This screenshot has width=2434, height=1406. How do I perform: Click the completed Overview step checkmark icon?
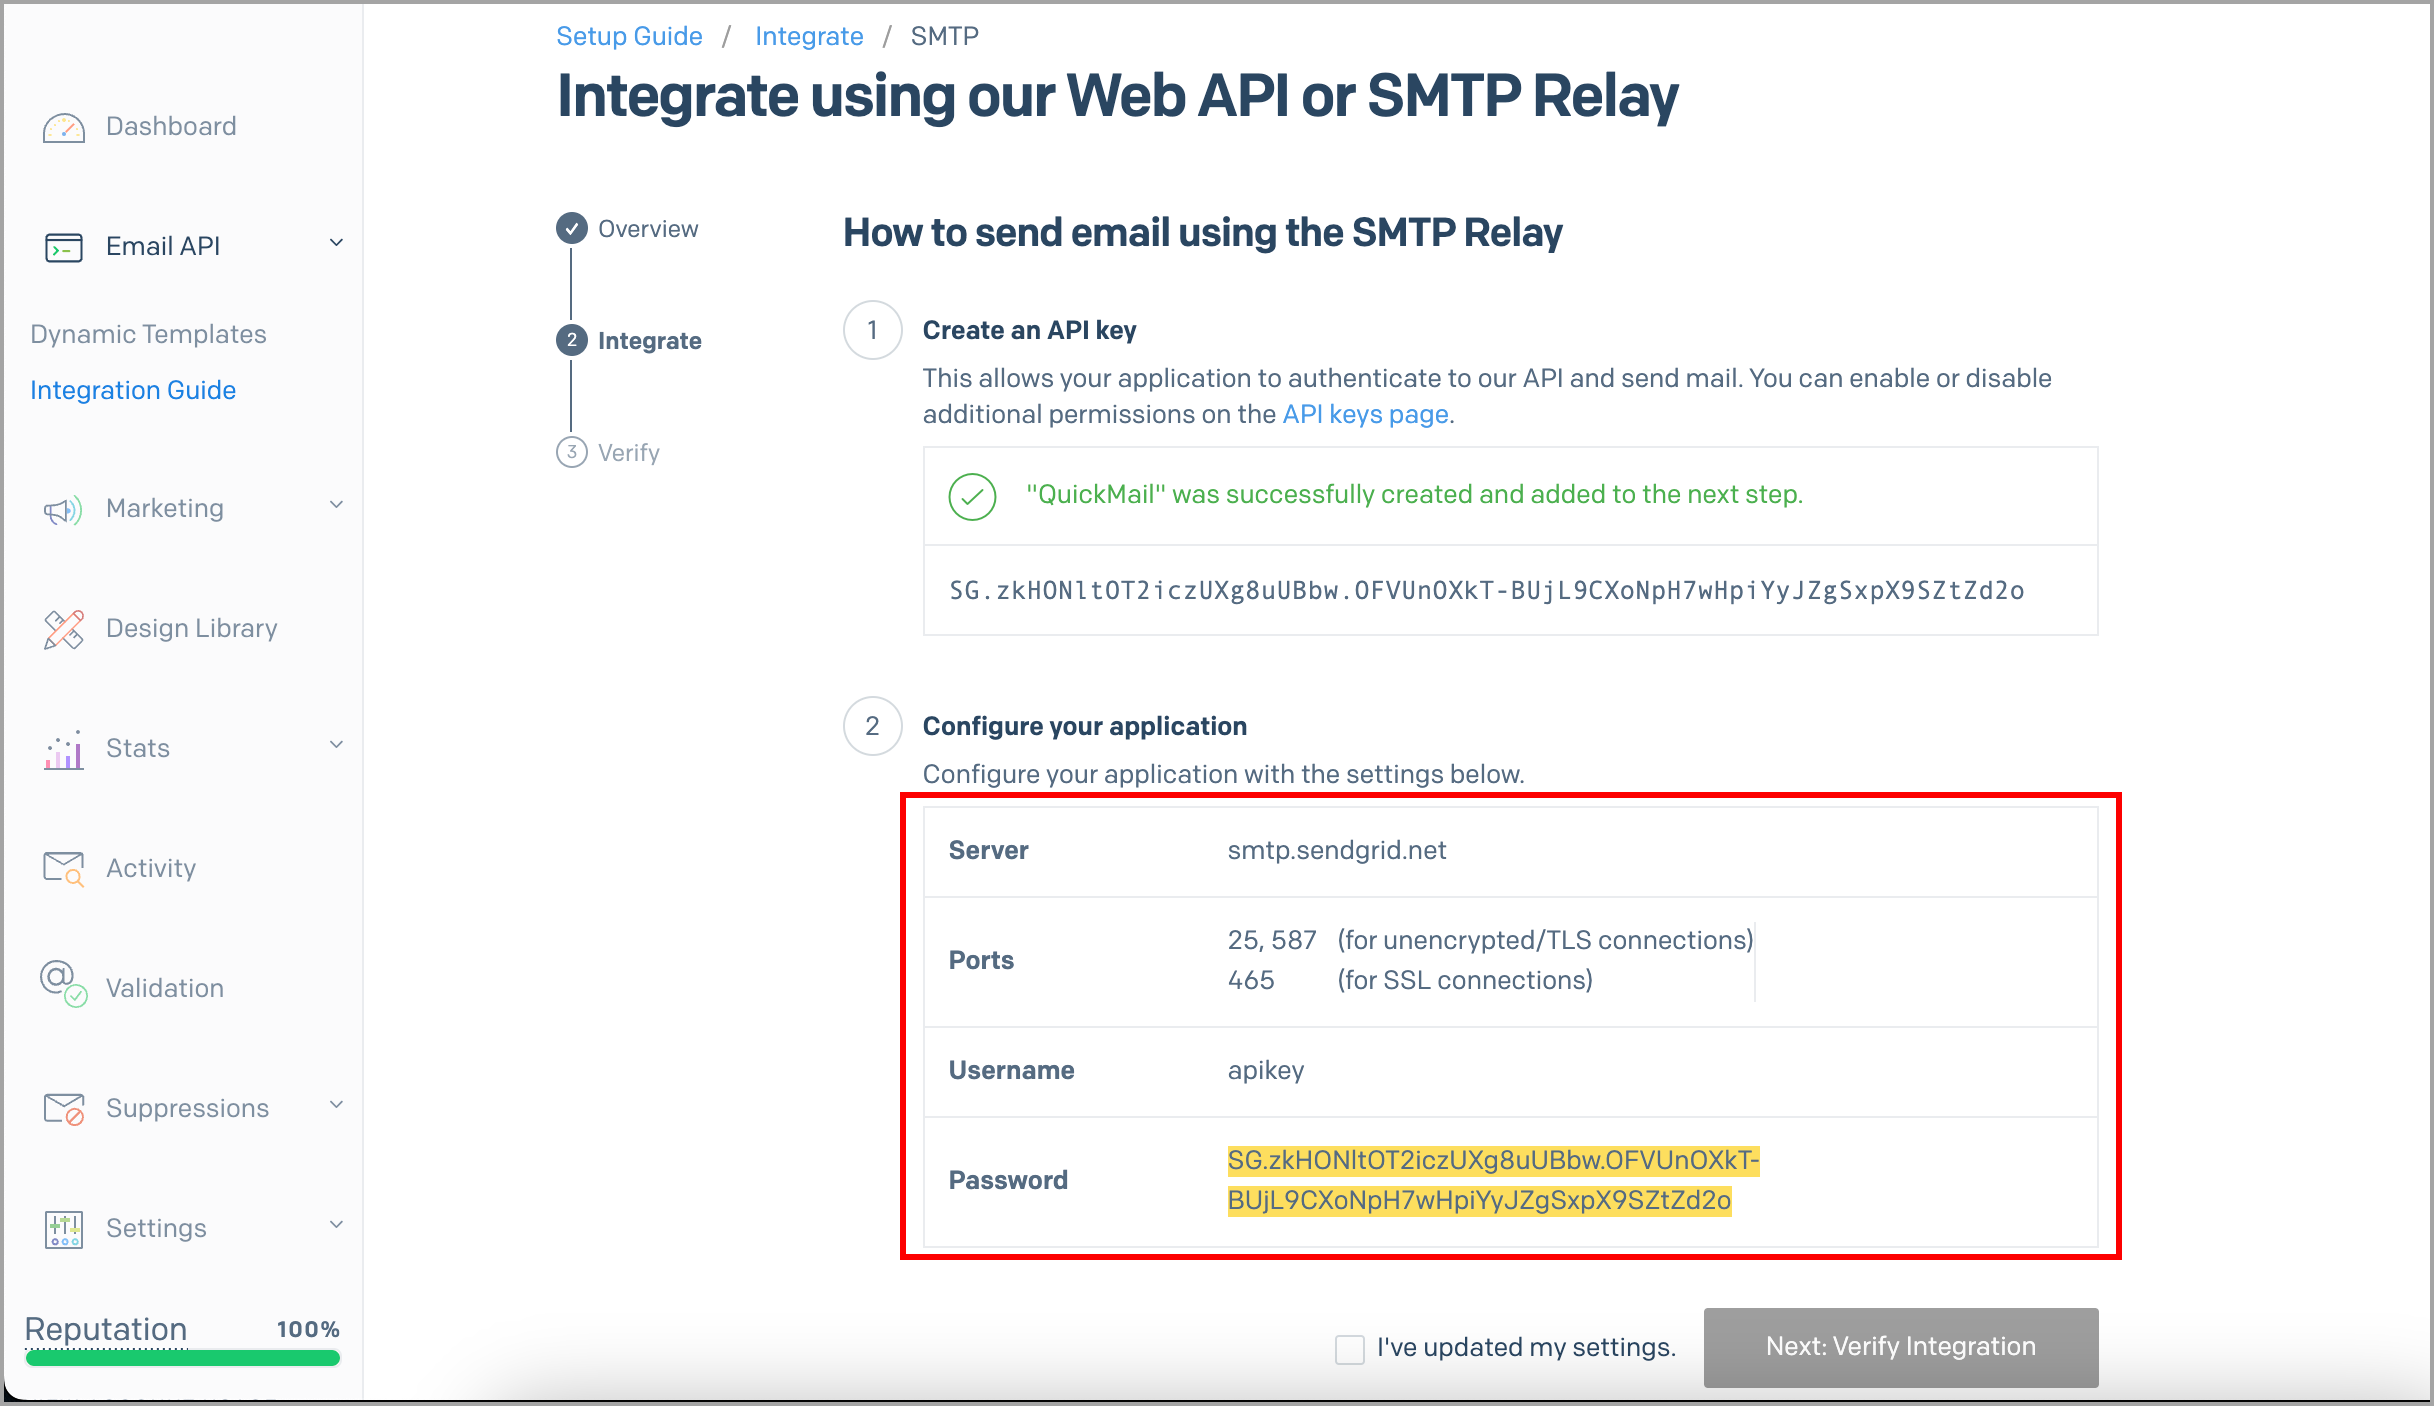(x=571, y=229)
